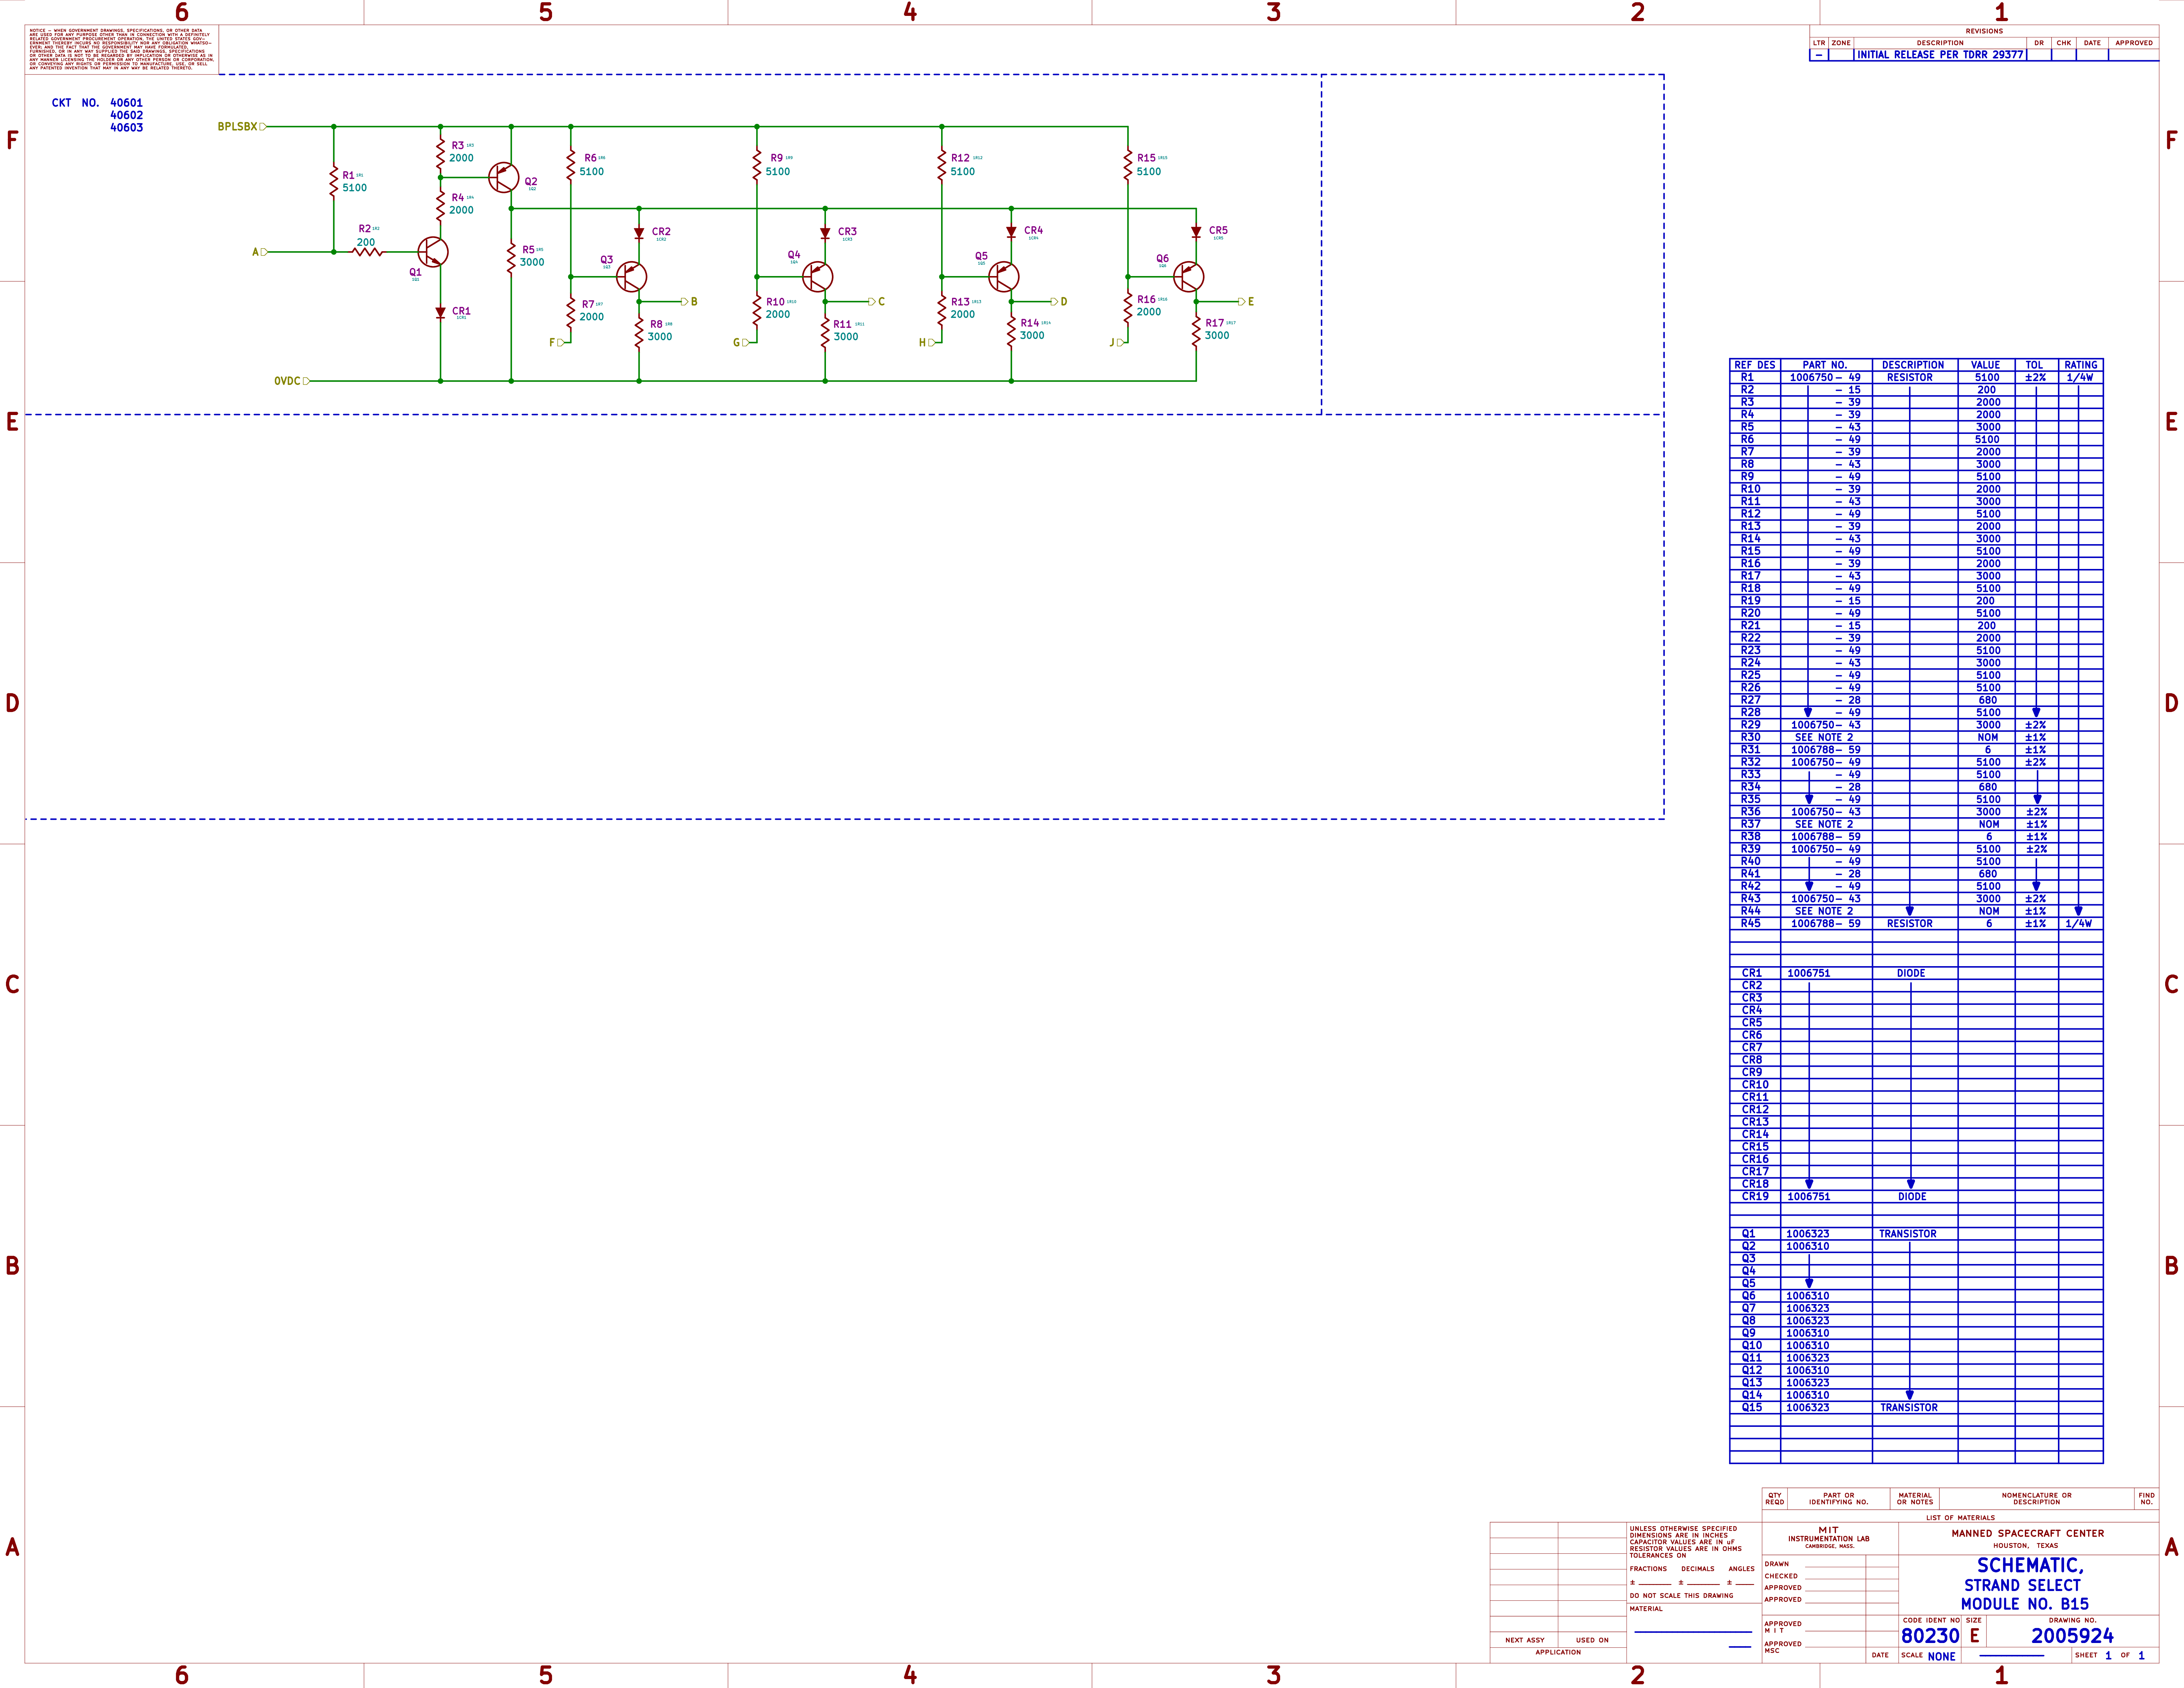
Task: Select diode CR1 symbol
Action: click(x=440, y=313)
